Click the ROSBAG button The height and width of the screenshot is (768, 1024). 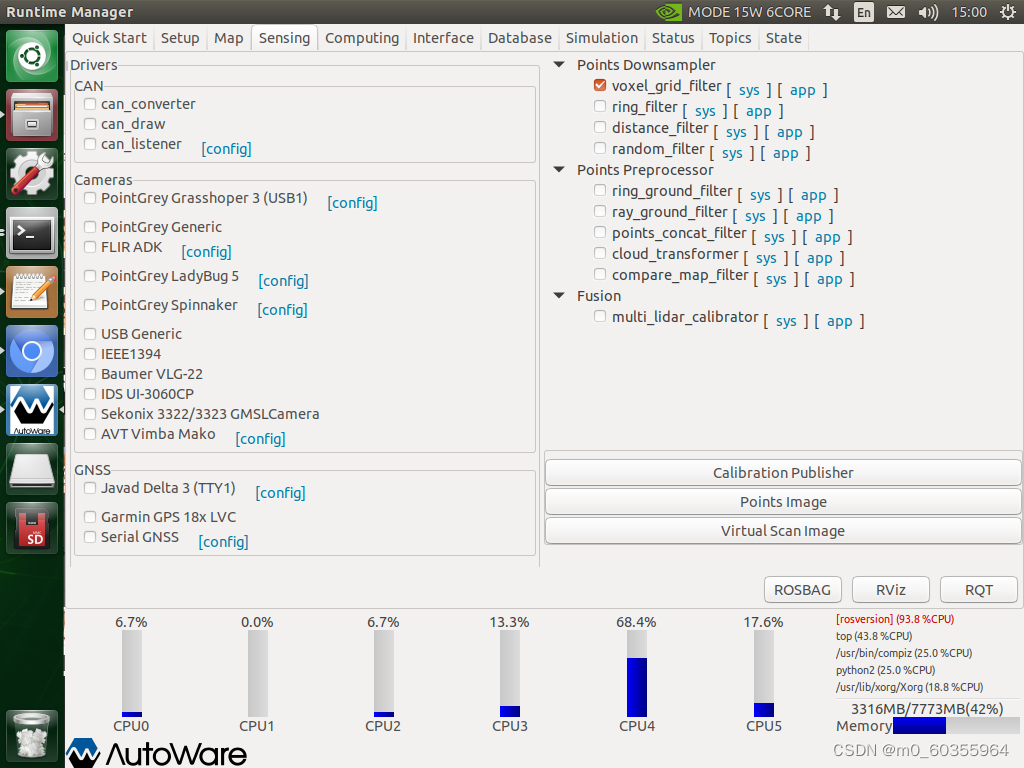[x=802, y=590]
